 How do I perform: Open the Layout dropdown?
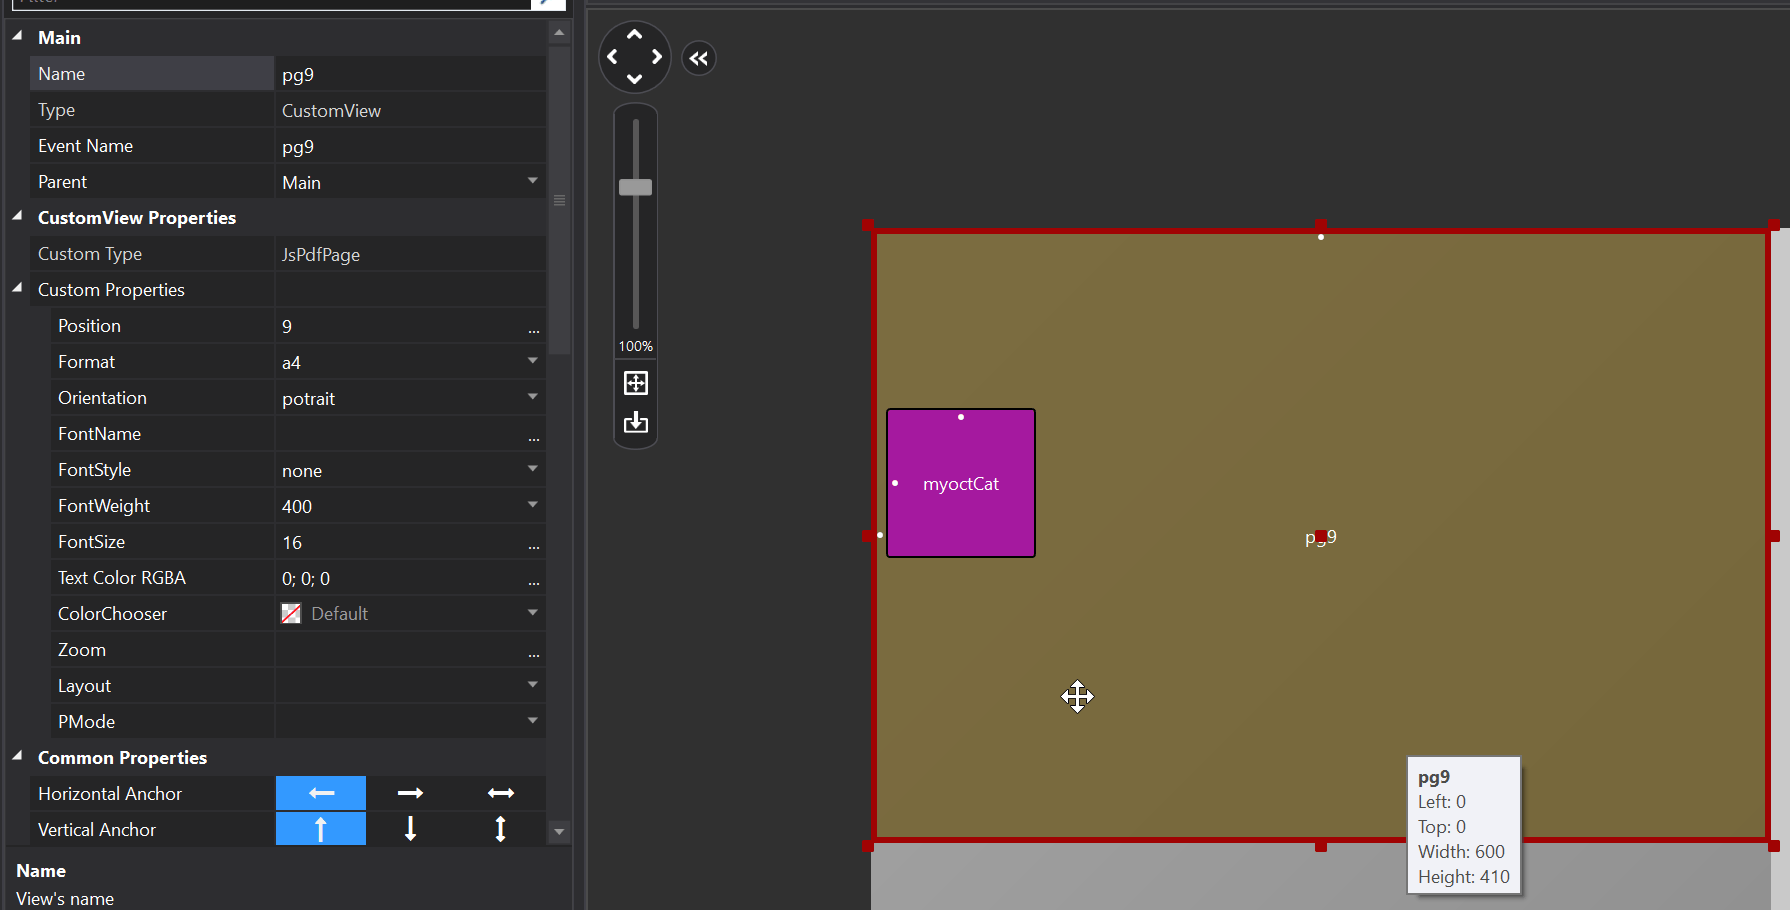533,685
